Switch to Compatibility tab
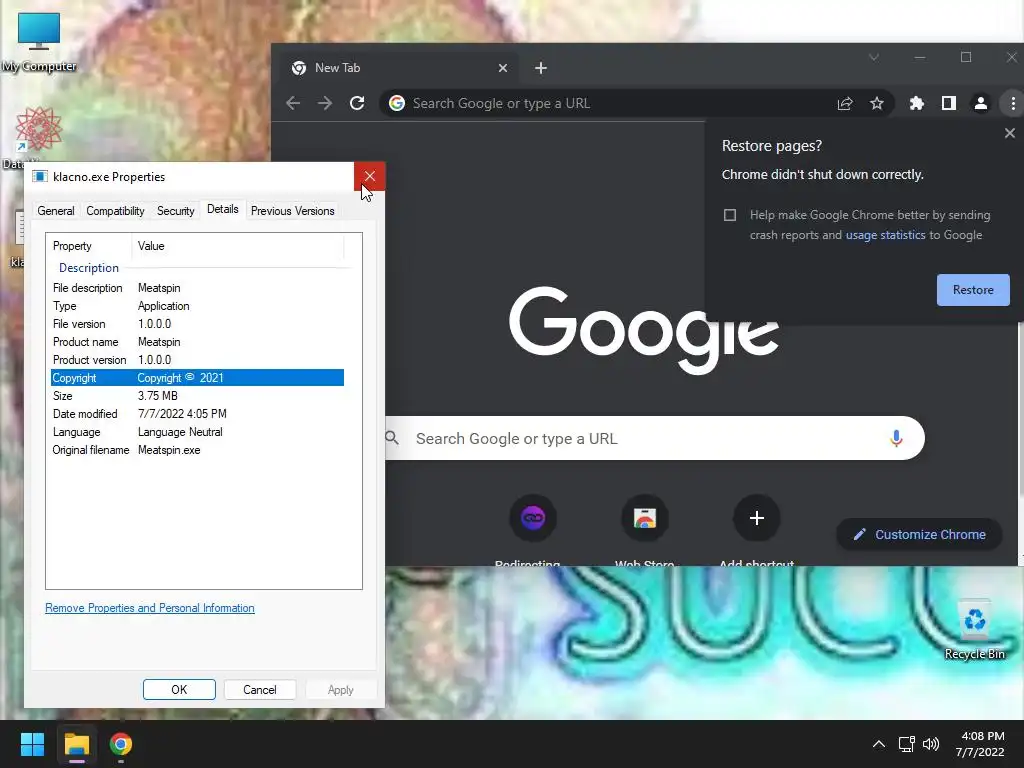The width and height of the screenshot is (1024, 768). pyautogui.click(x=115, y=211)
